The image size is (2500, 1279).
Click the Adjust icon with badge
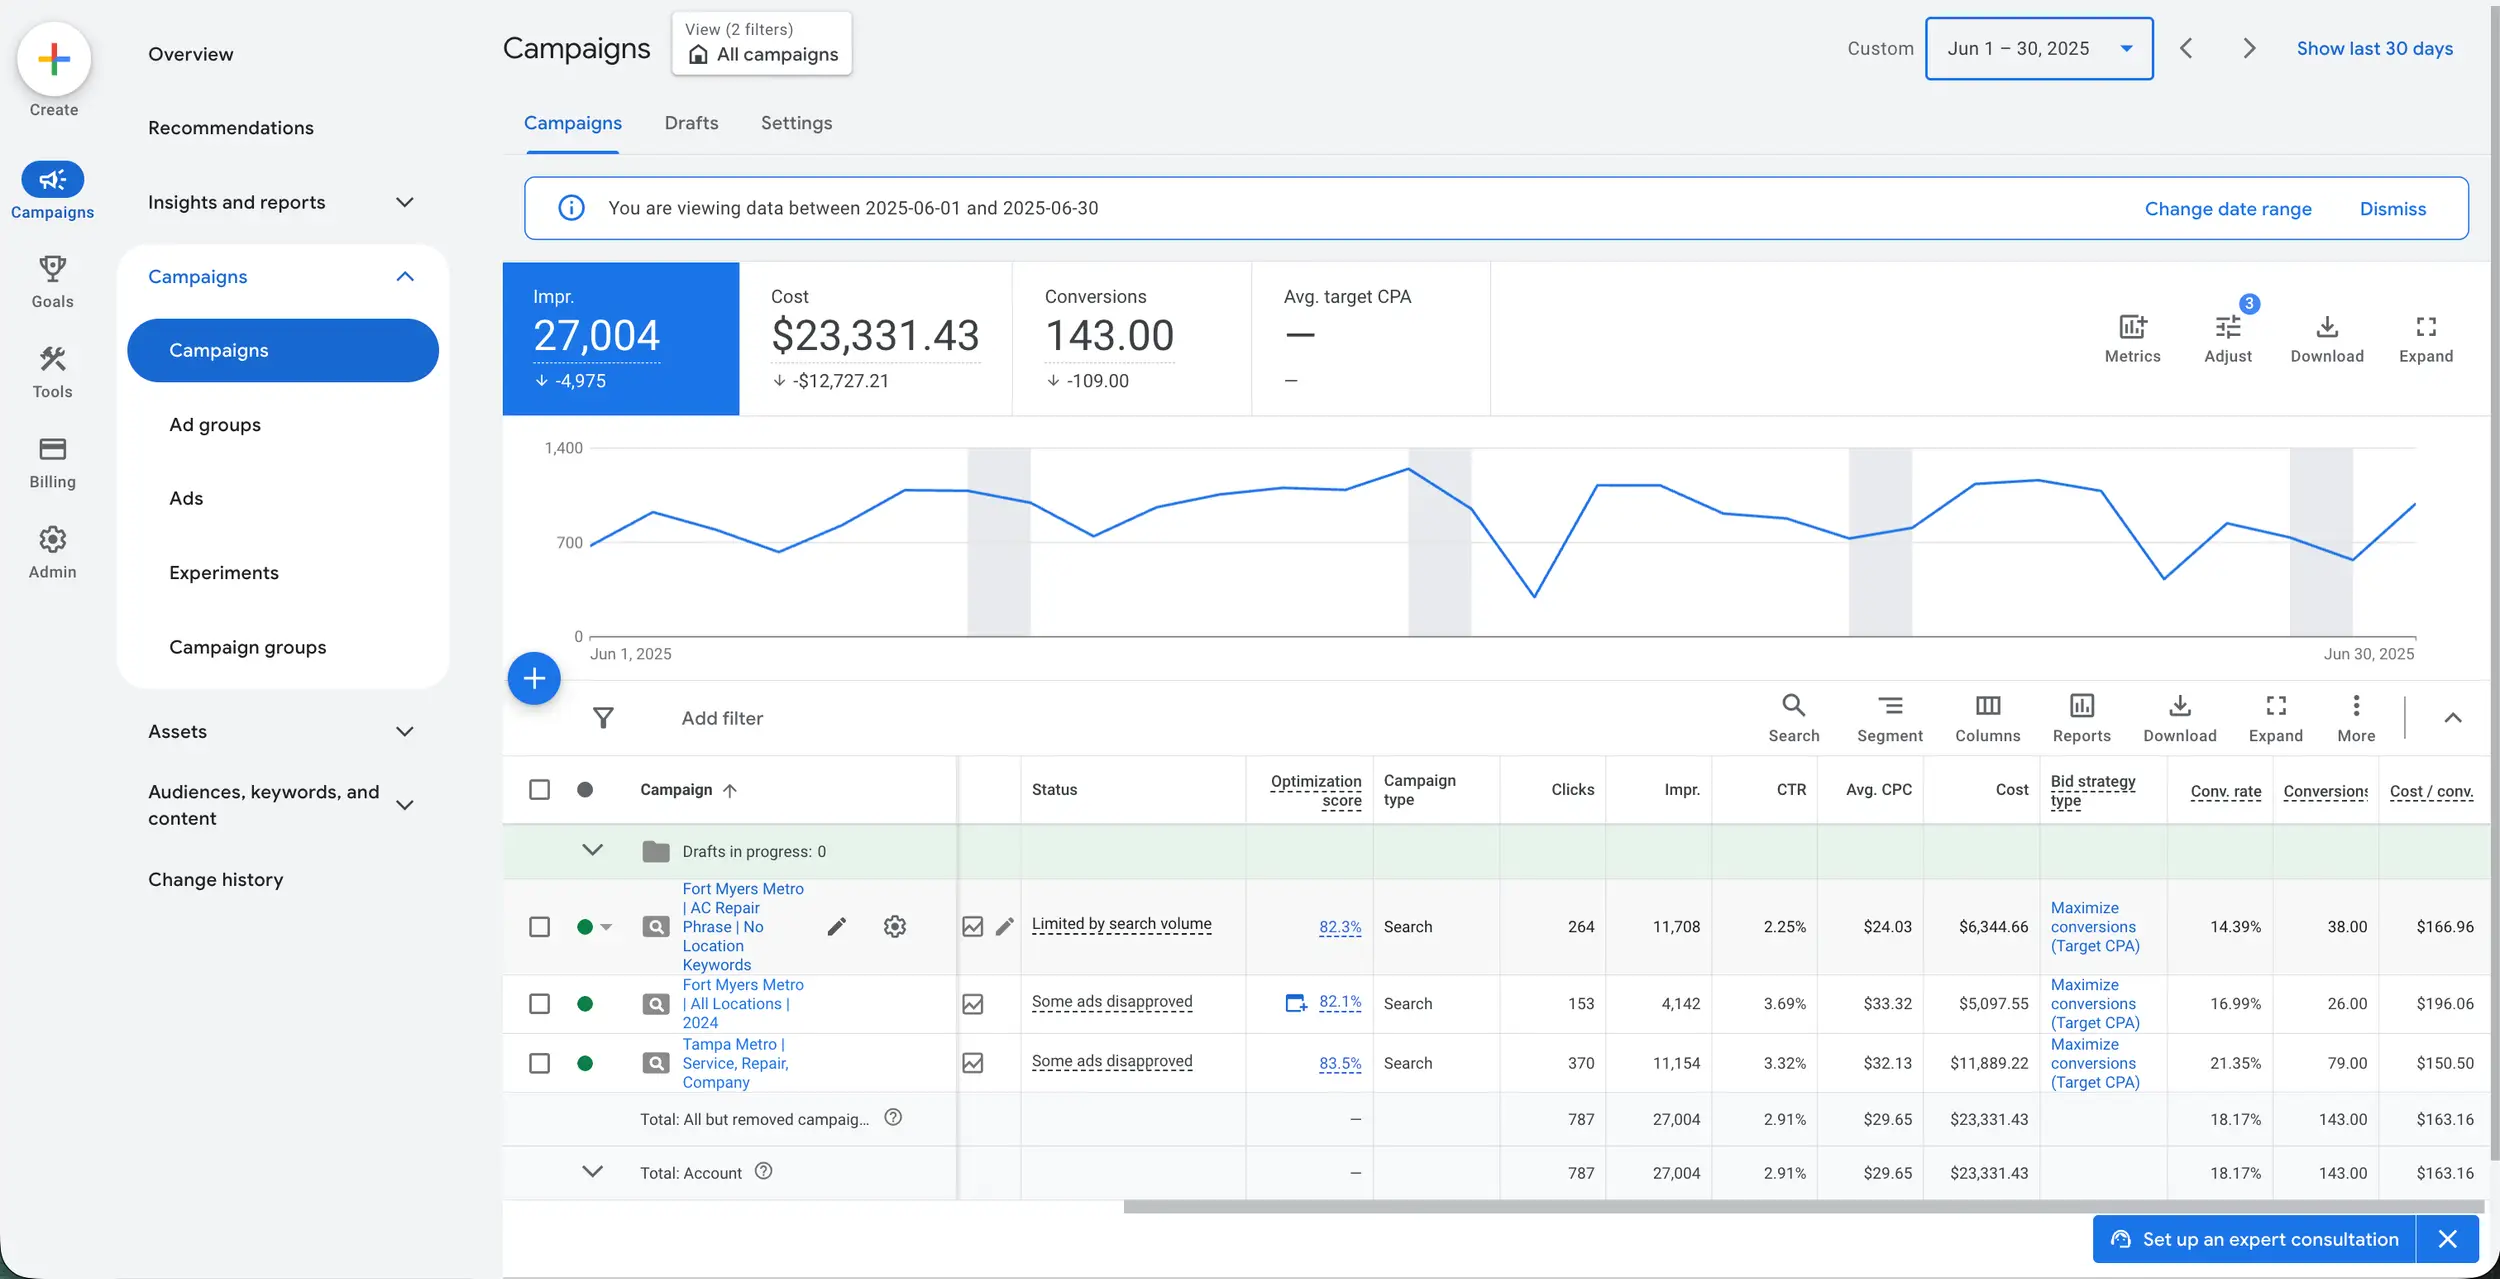2227,328
